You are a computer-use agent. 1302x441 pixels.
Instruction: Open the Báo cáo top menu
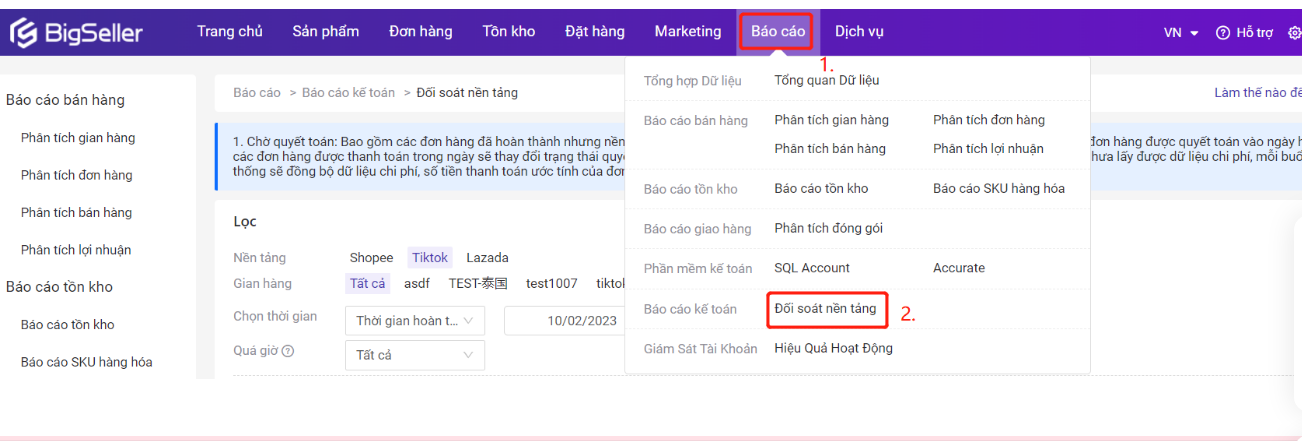777,32
